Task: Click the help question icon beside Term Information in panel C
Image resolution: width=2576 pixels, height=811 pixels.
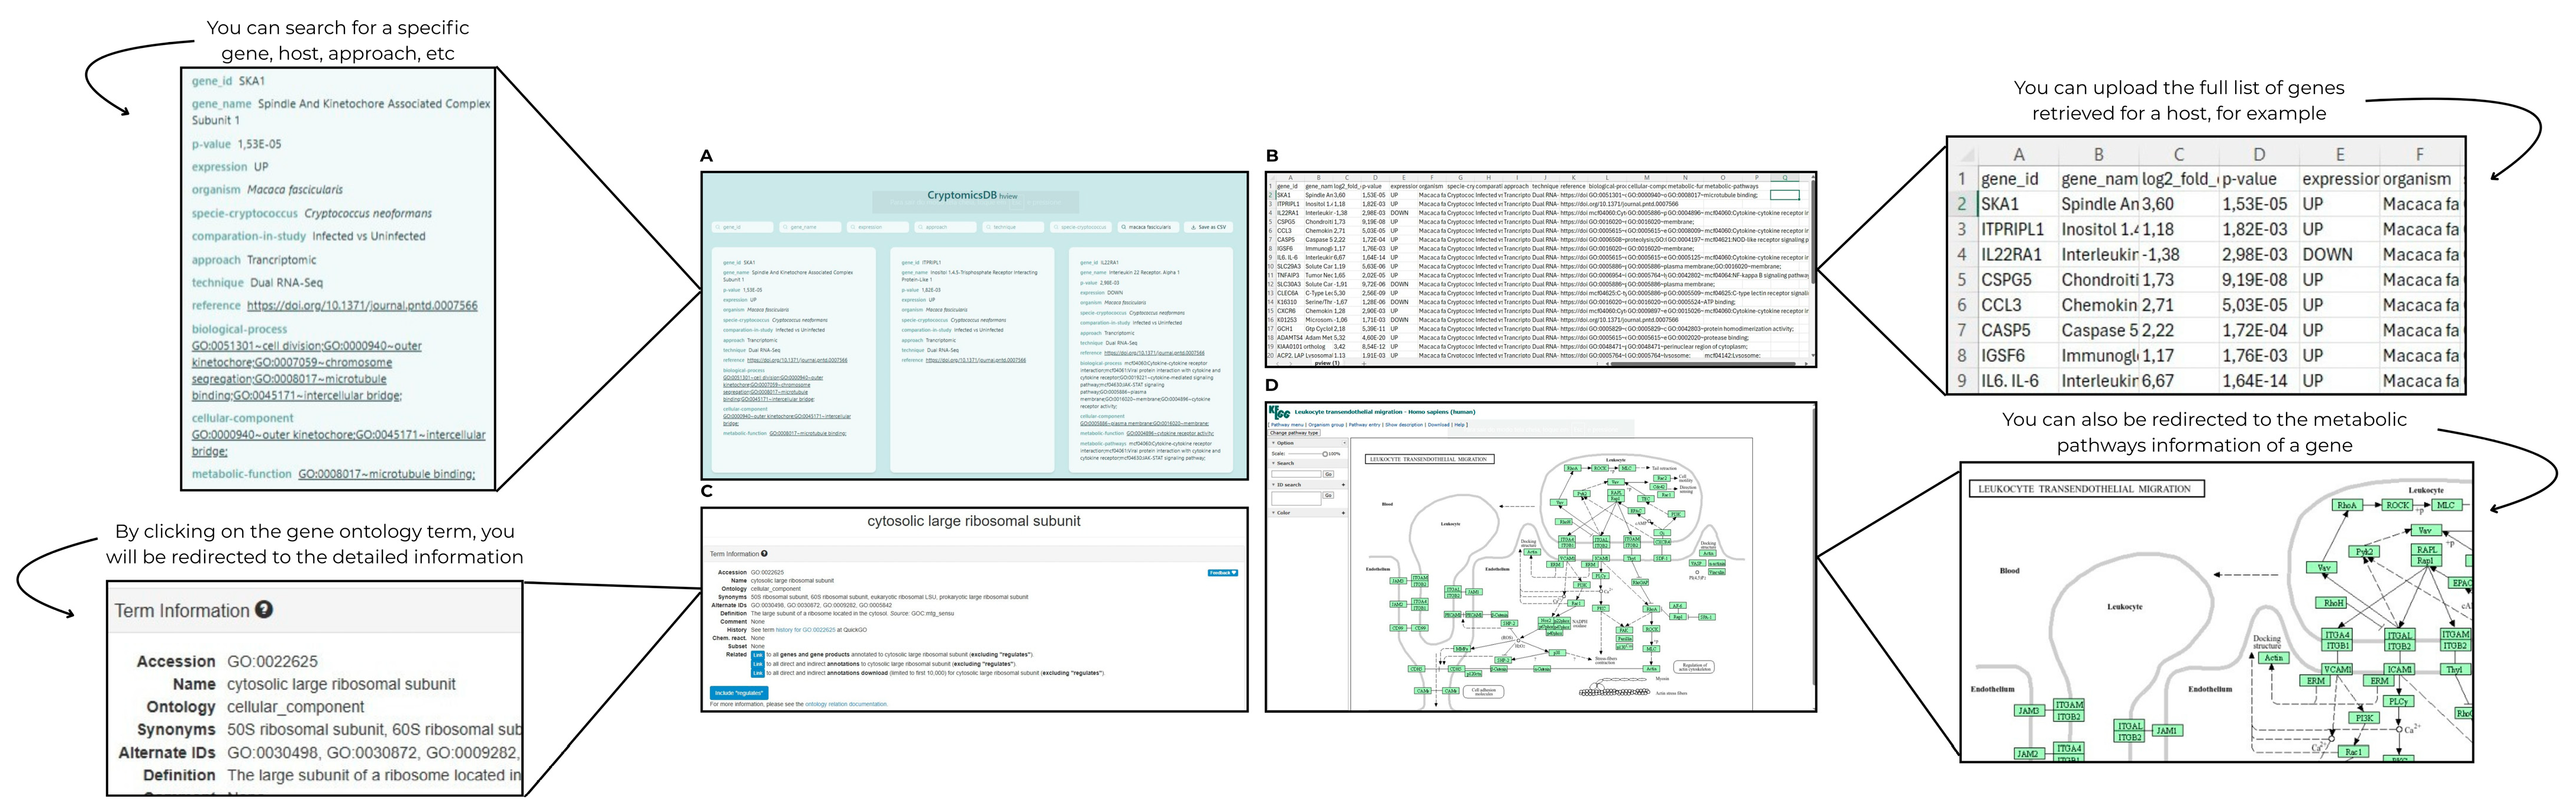Action: (764, 554)
